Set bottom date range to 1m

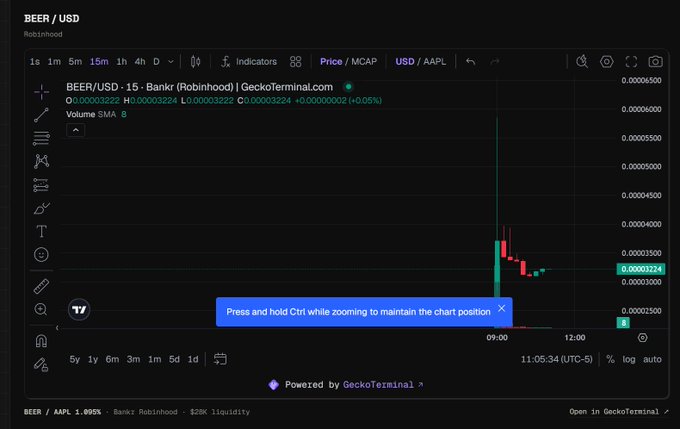click(154, 359)
